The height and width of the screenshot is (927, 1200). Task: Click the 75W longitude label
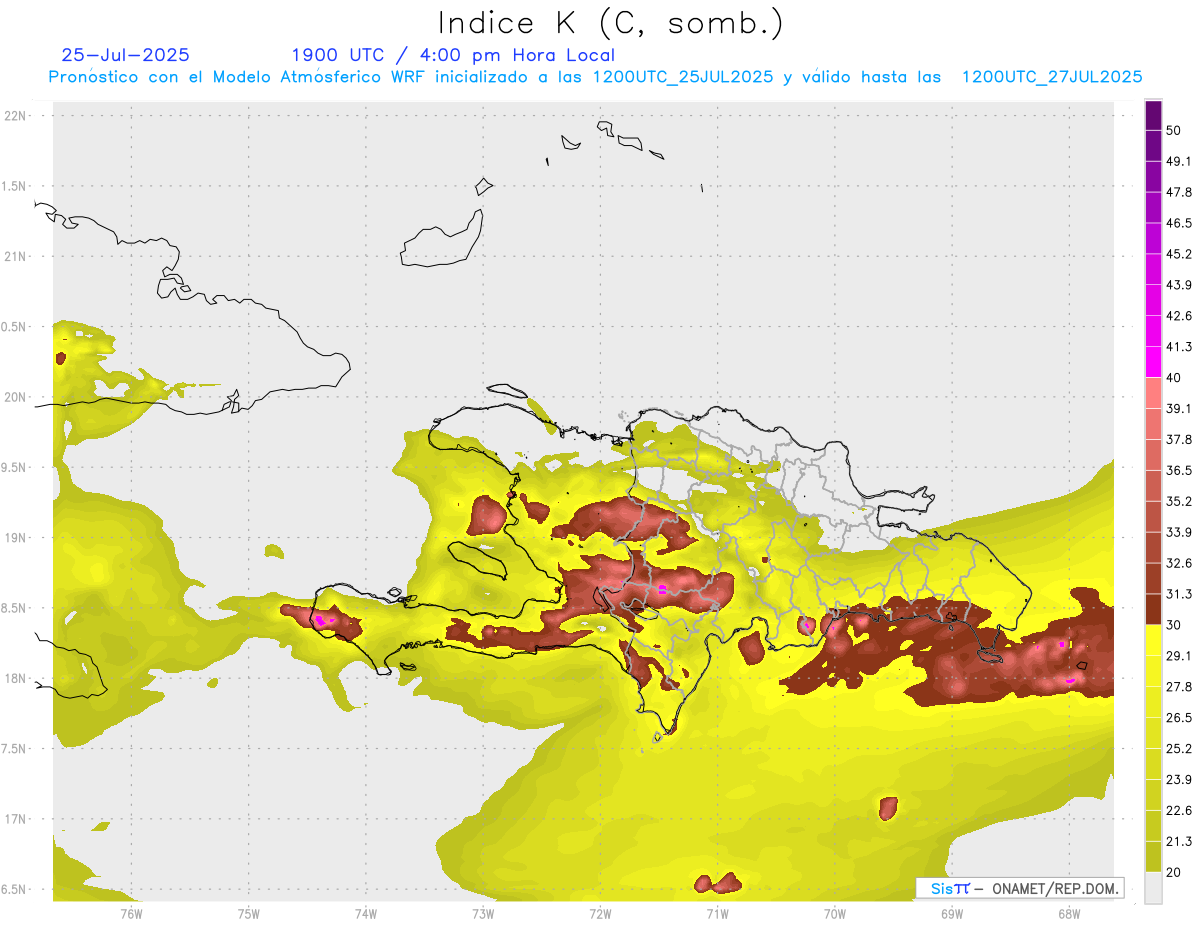[x=249, y=912]
